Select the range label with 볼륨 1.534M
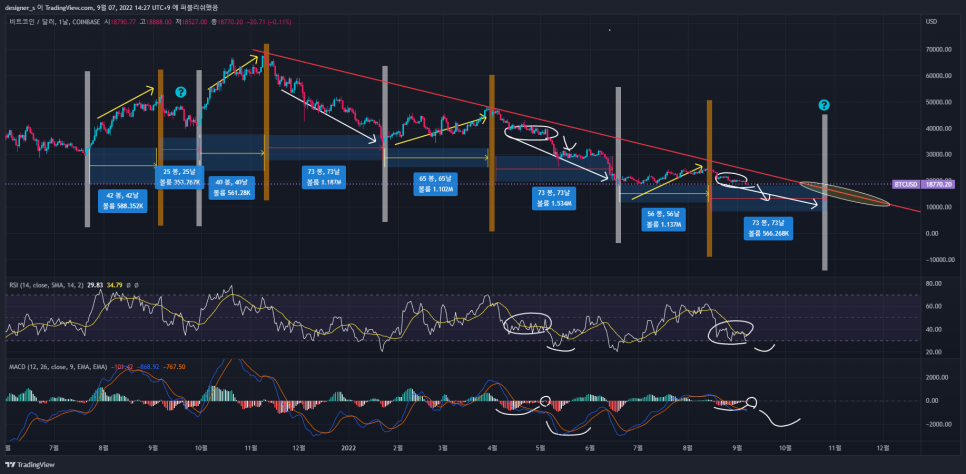 pyautogui.click(x=554, y=197)
